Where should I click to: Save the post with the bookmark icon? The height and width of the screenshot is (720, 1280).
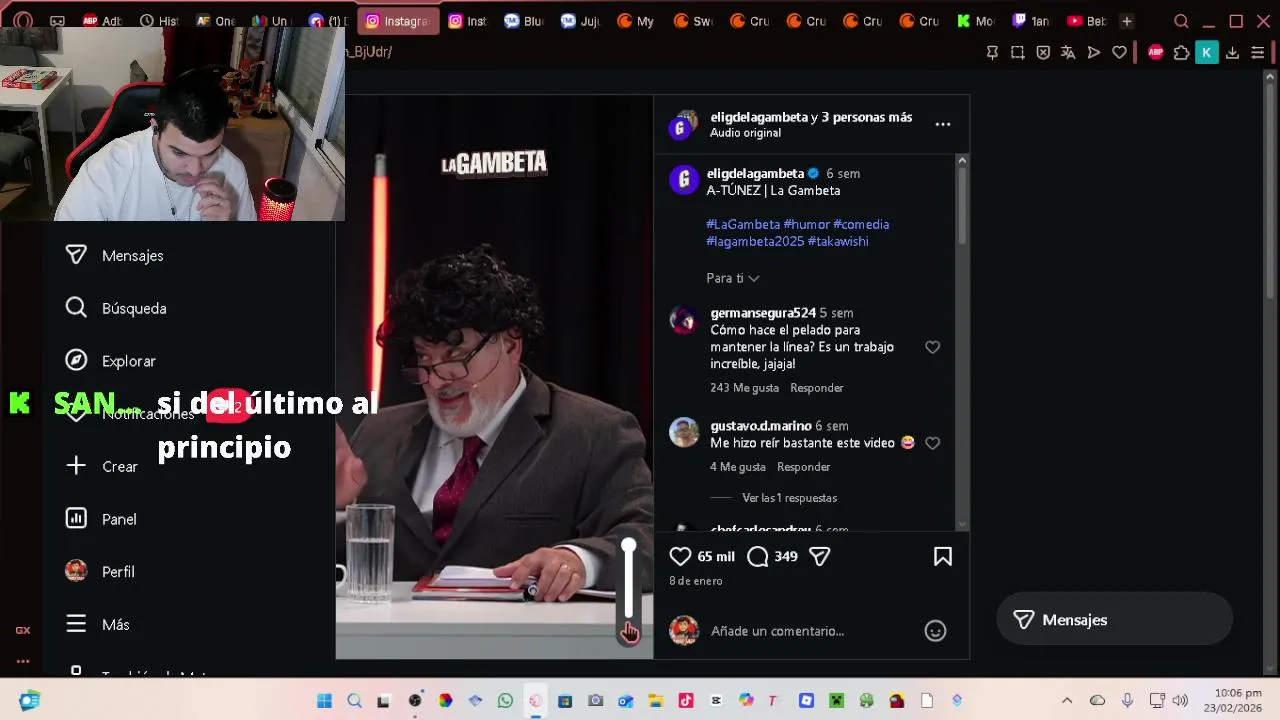[x=942, y=556]
